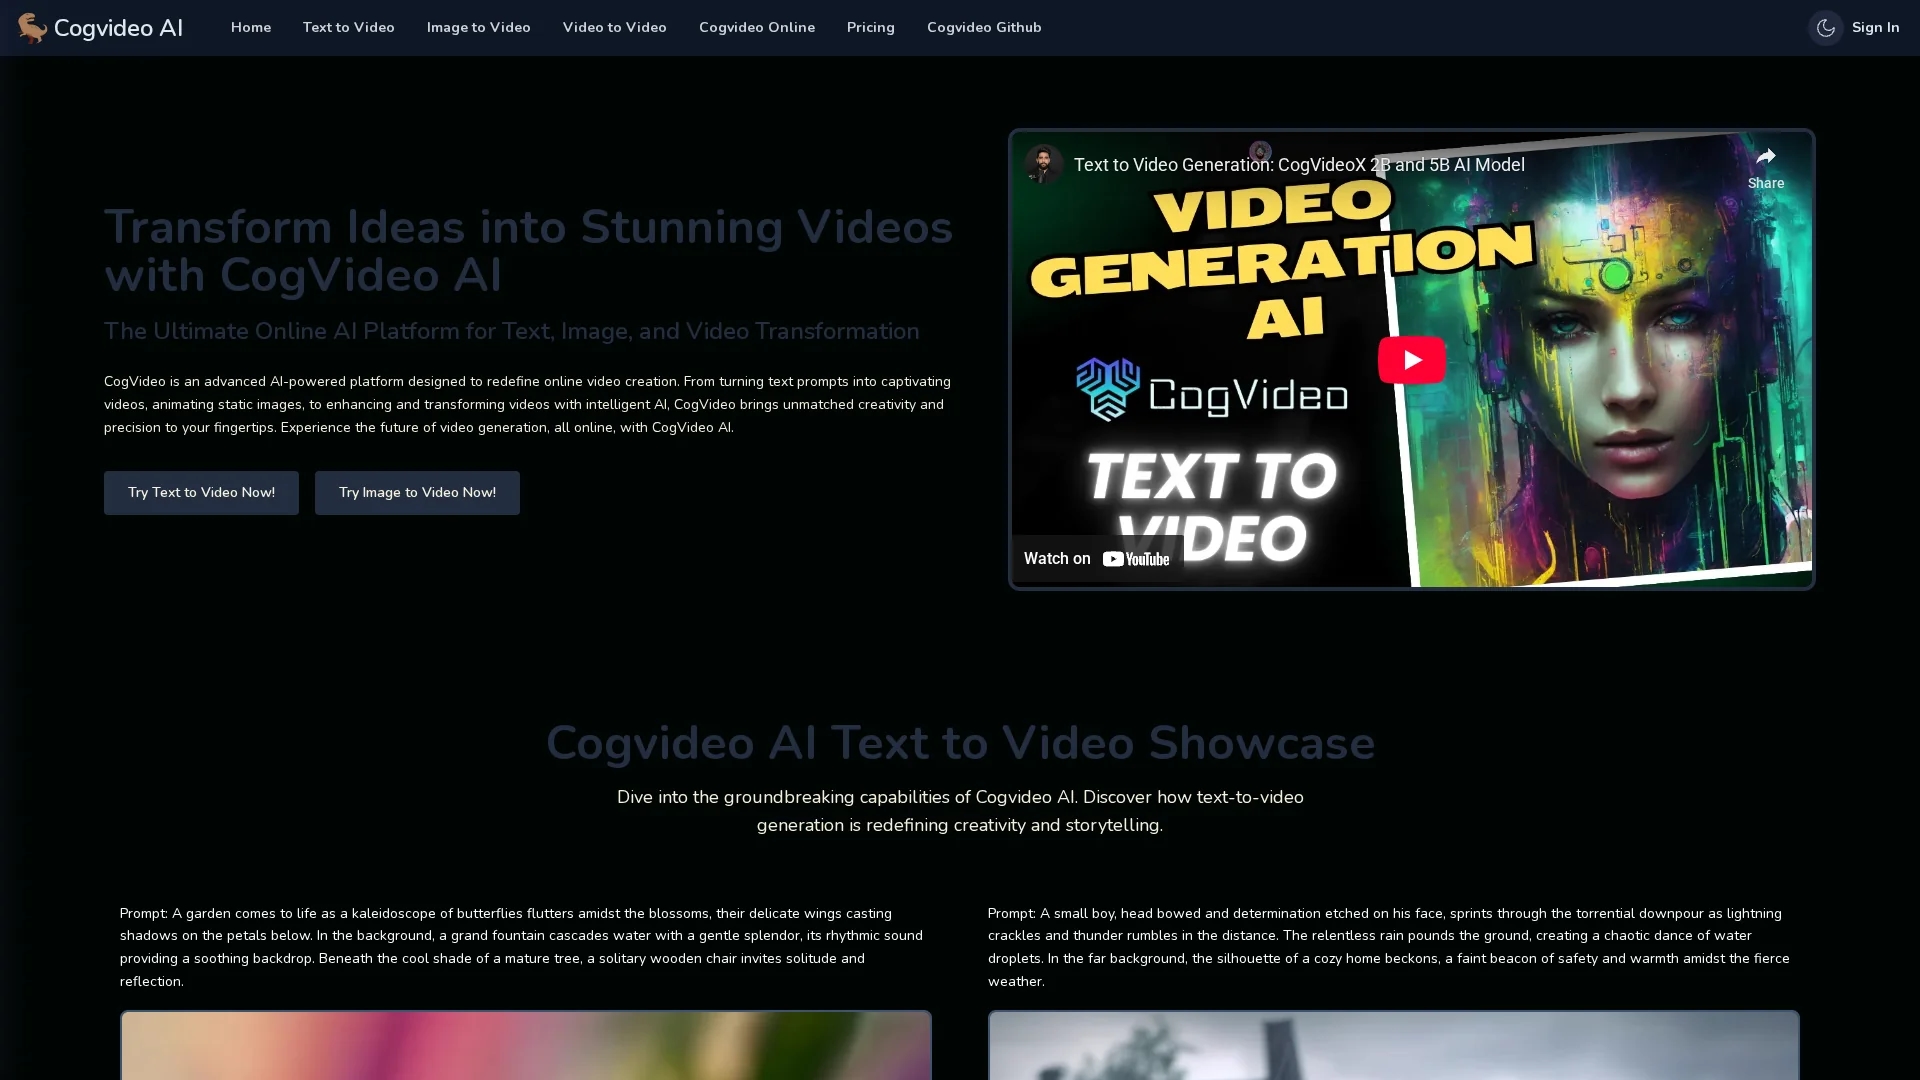The image size is (1920, 1080).
Task: Click the Cogvideo AI dinosaur logo icon
Action: (x=32, y=28)
